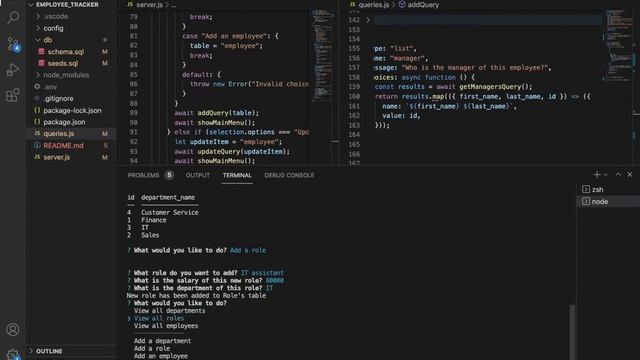Open the Run and Debug view
This screenshot has width=640, height=360.
(x=13, y=69)
